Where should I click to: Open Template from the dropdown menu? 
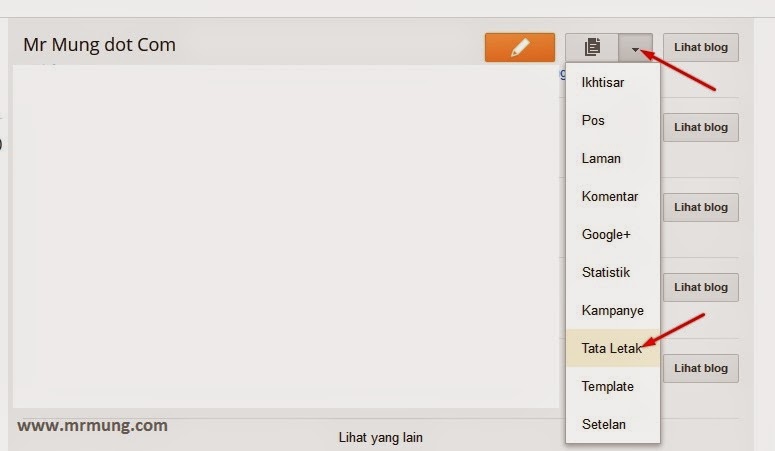click(x=612, y=386)
